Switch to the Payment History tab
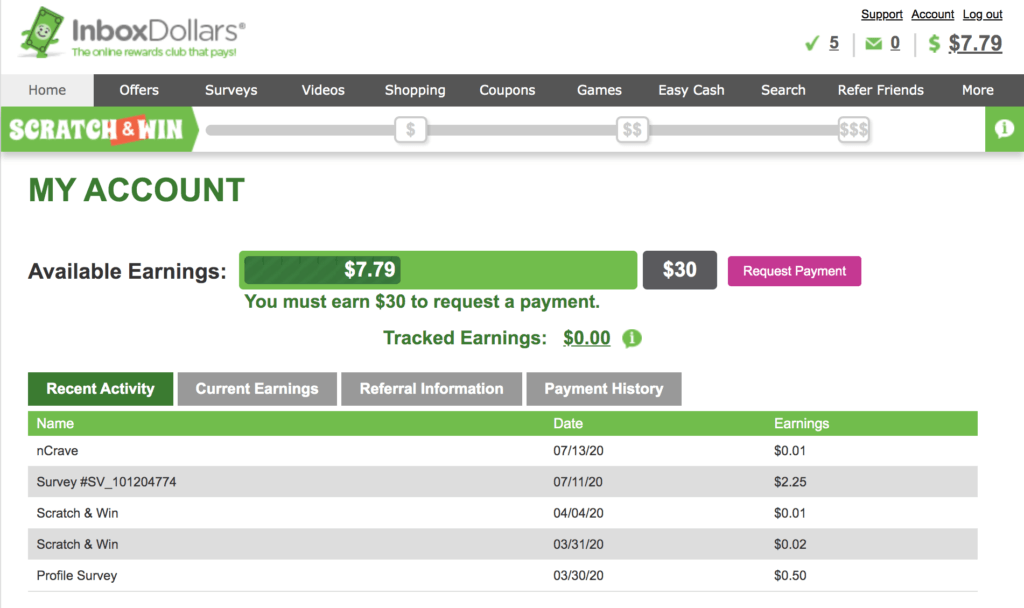Screen dimensions: 1024x608 click(x=603, y=389)
